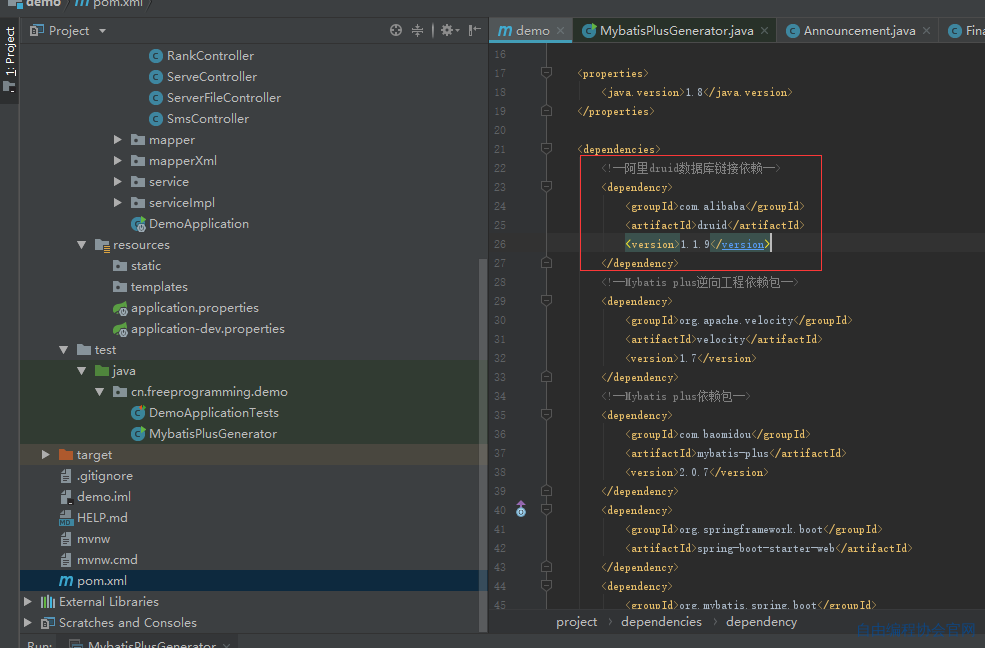Open ServeController class file
This screenshot has height=648, width=985.
[211, 77]
